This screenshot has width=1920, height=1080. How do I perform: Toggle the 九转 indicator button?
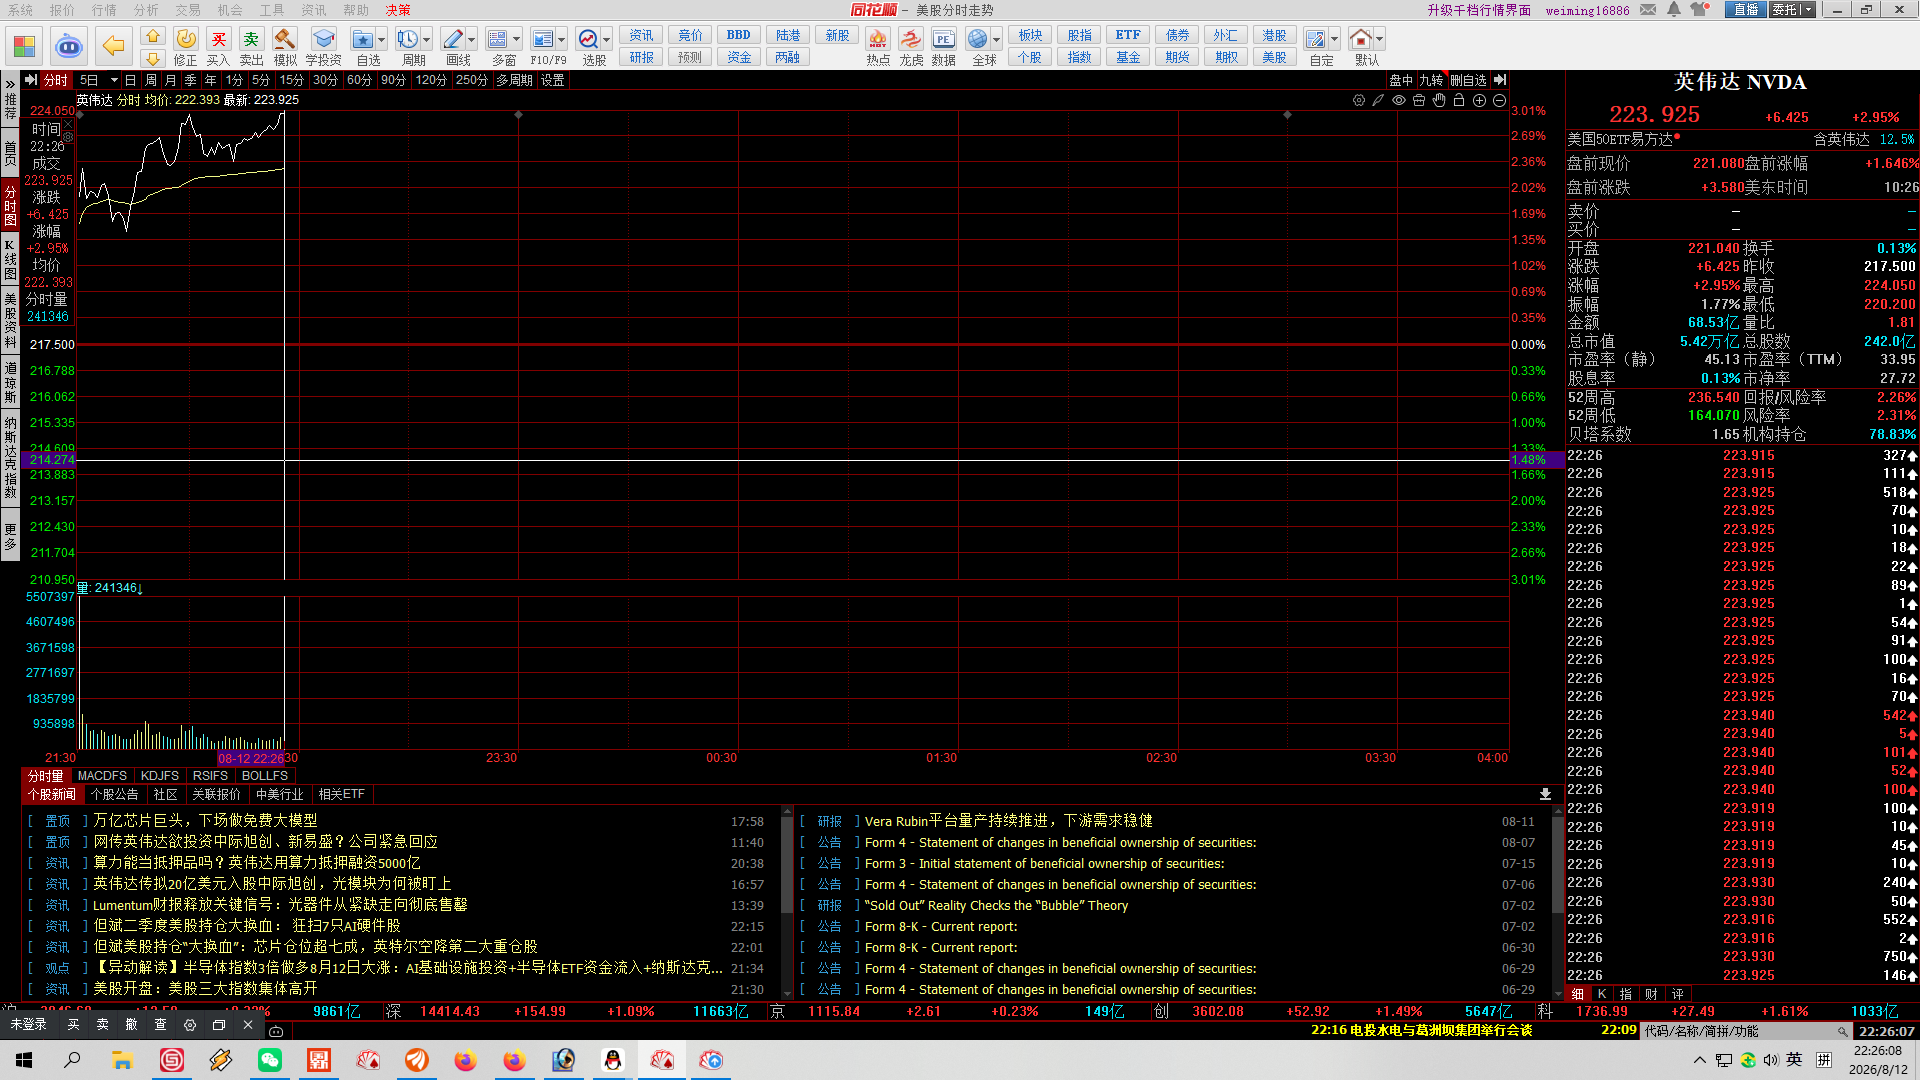tap(1431, 80)
